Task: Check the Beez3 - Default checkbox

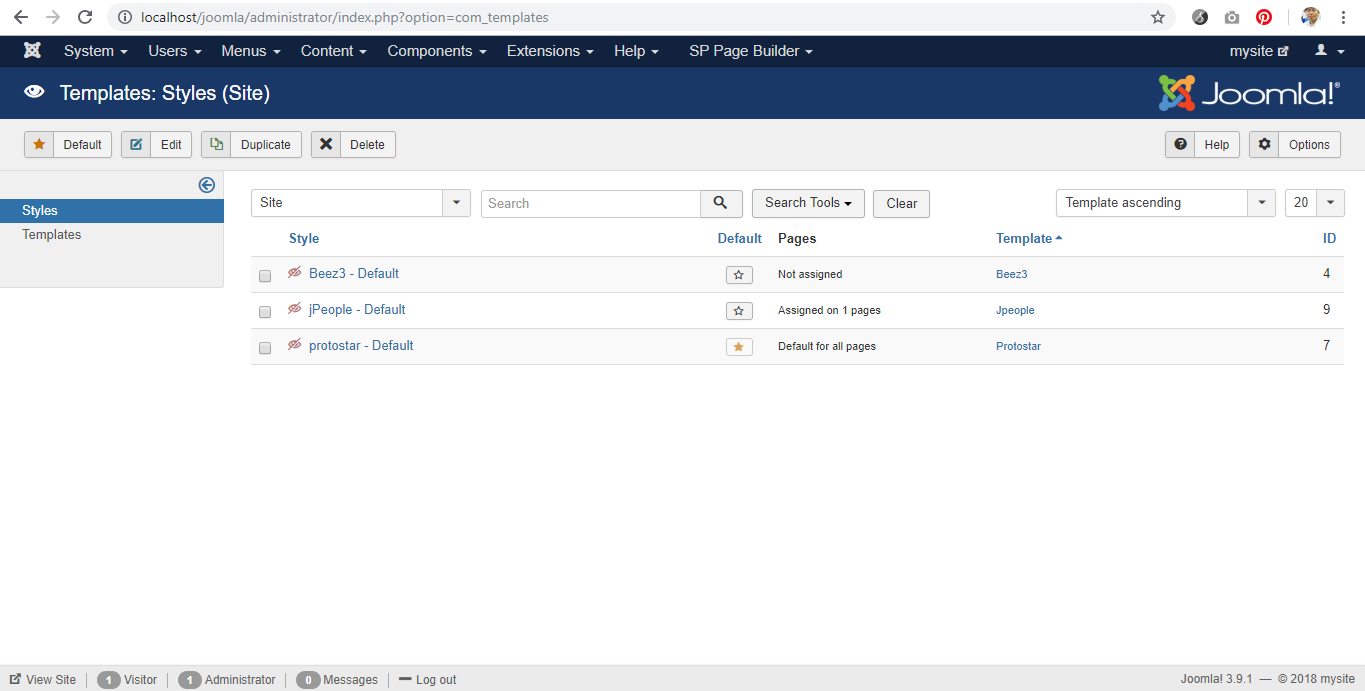Action: point(265,276)
